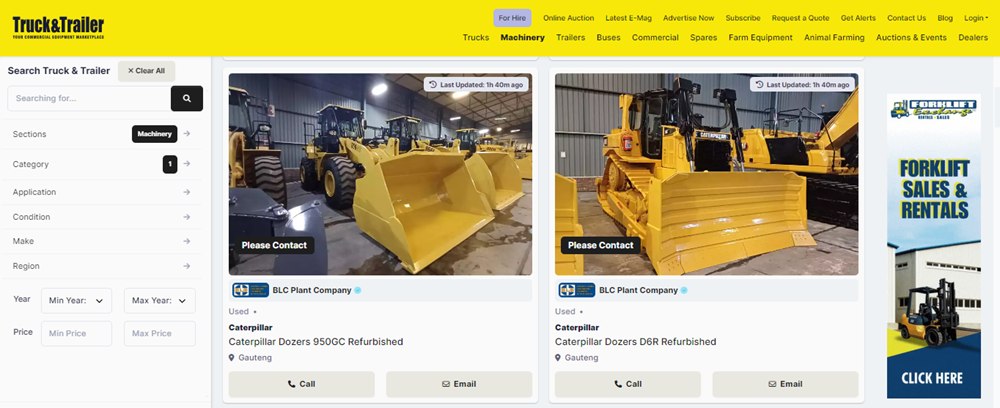Click the Subscribe link
Viewport: 1000px width, 408px height.
(x=743, y=18)
